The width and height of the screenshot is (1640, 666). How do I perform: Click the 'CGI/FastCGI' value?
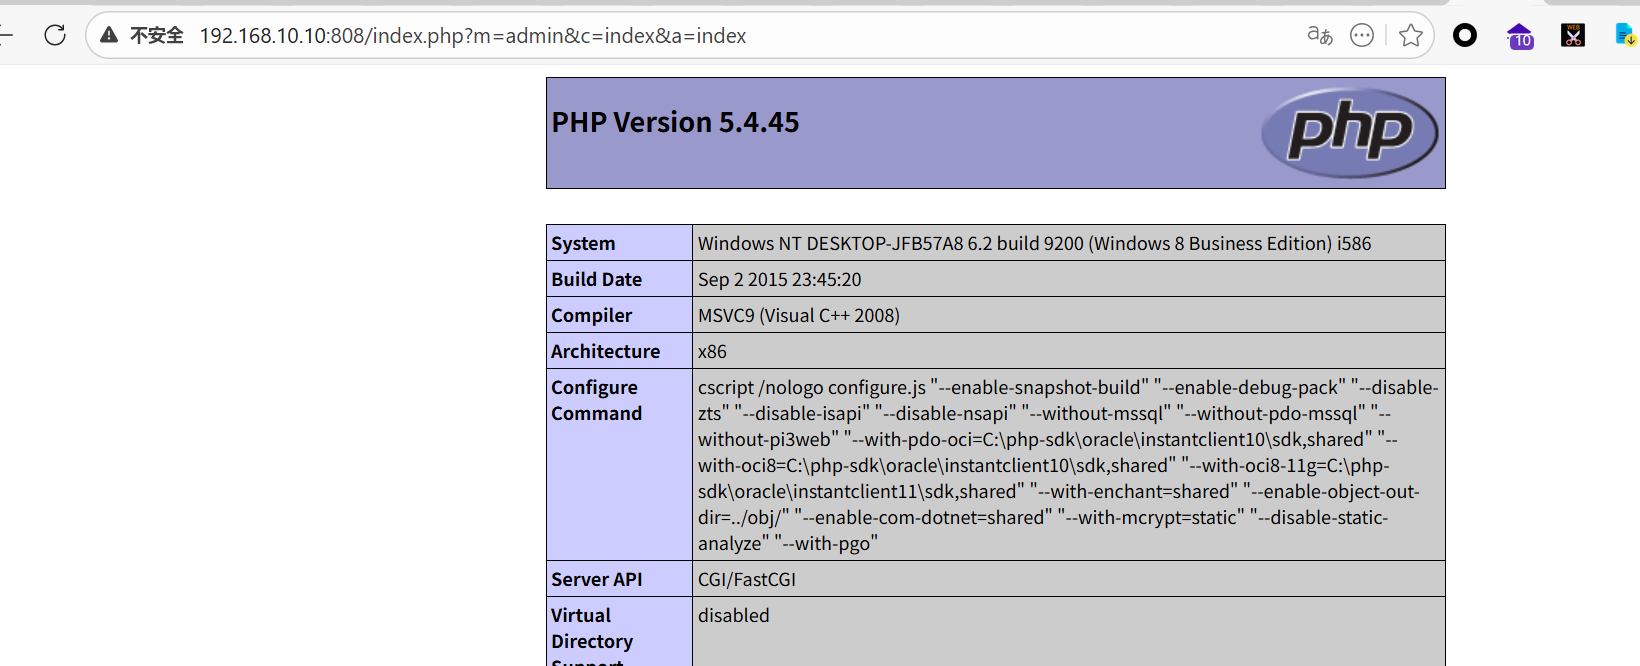[x=747, y=579]
